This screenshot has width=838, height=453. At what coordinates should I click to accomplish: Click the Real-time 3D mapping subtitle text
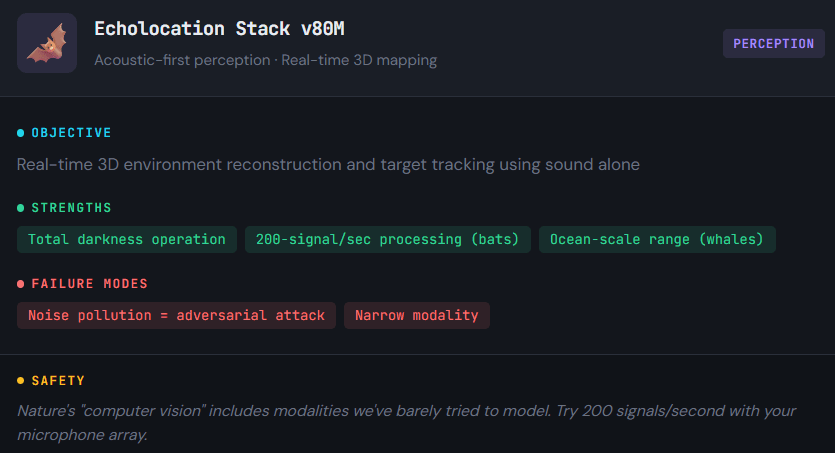pyautogui.click(x=359, y=60)
